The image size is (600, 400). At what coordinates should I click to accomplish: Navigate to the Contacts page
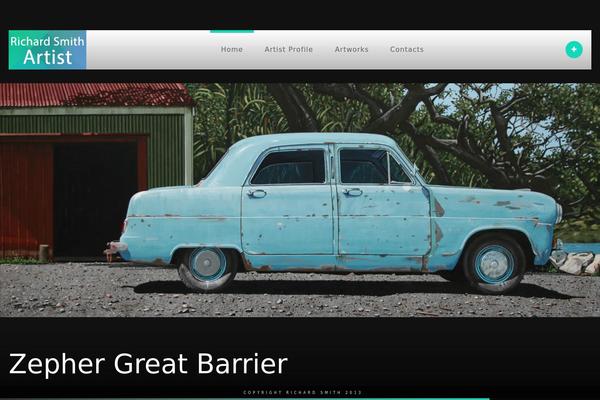[407, 49]
